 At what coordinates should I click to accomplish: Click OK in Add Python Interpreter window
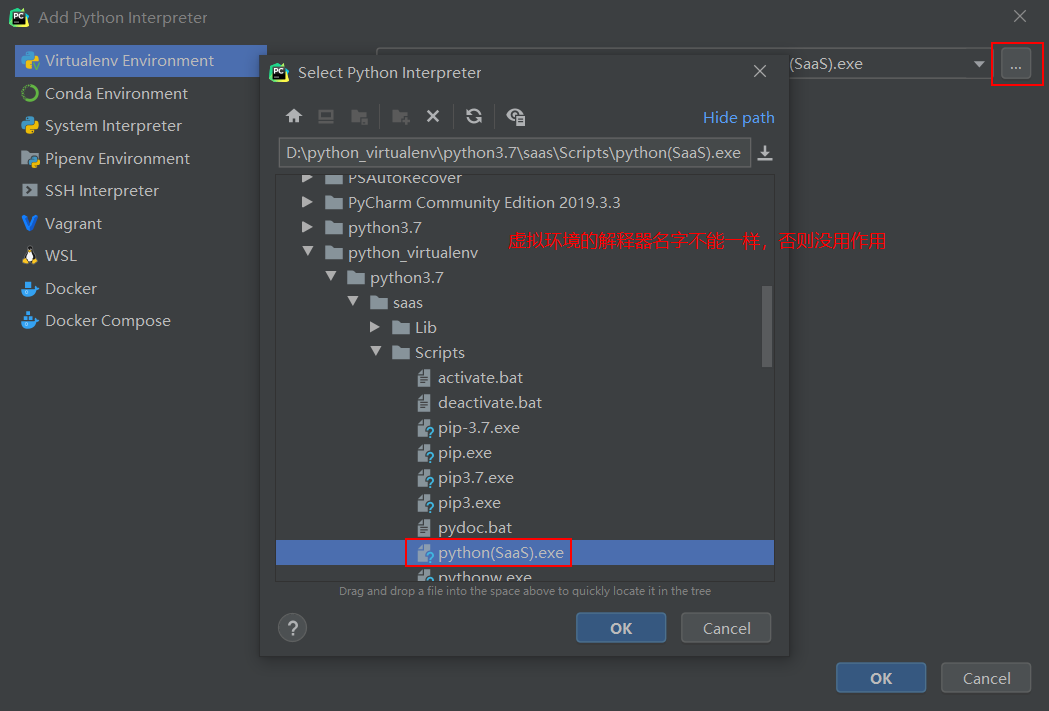click(x=881, y=678)
